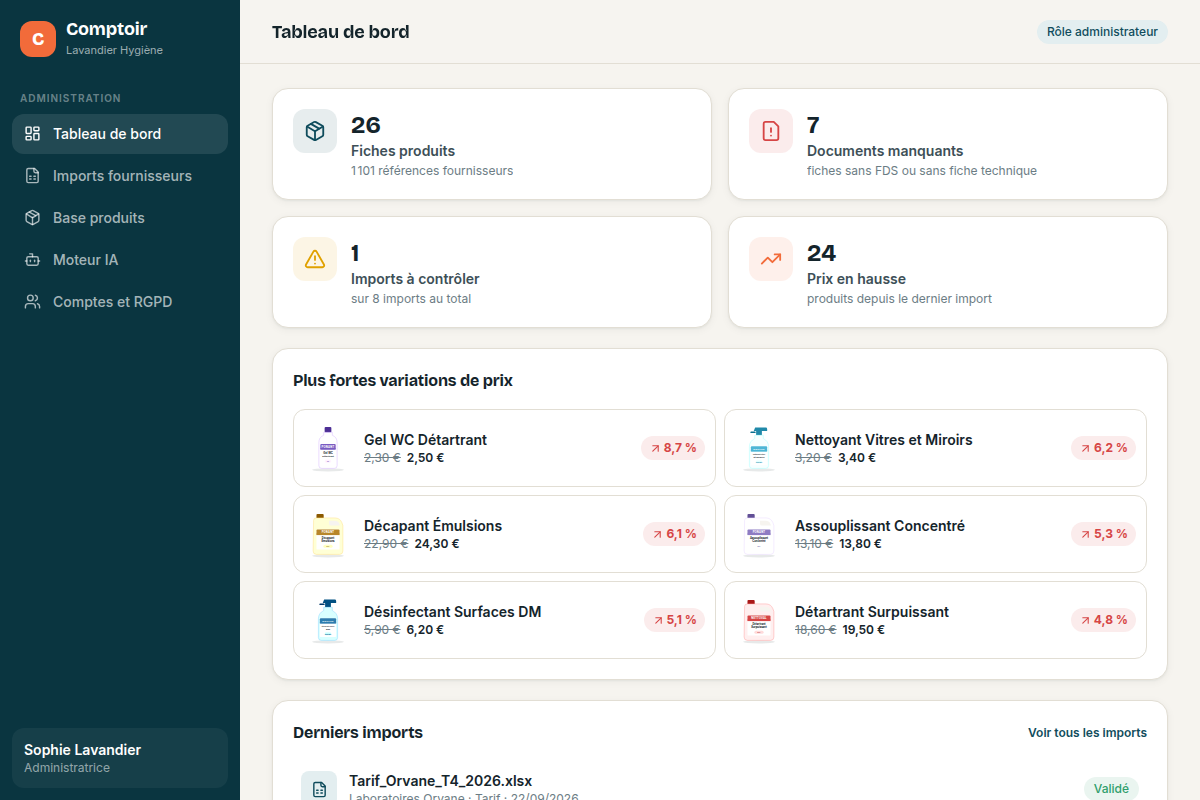
Task: Click the 5,3 % variation badge
Action: point(1104,534)
